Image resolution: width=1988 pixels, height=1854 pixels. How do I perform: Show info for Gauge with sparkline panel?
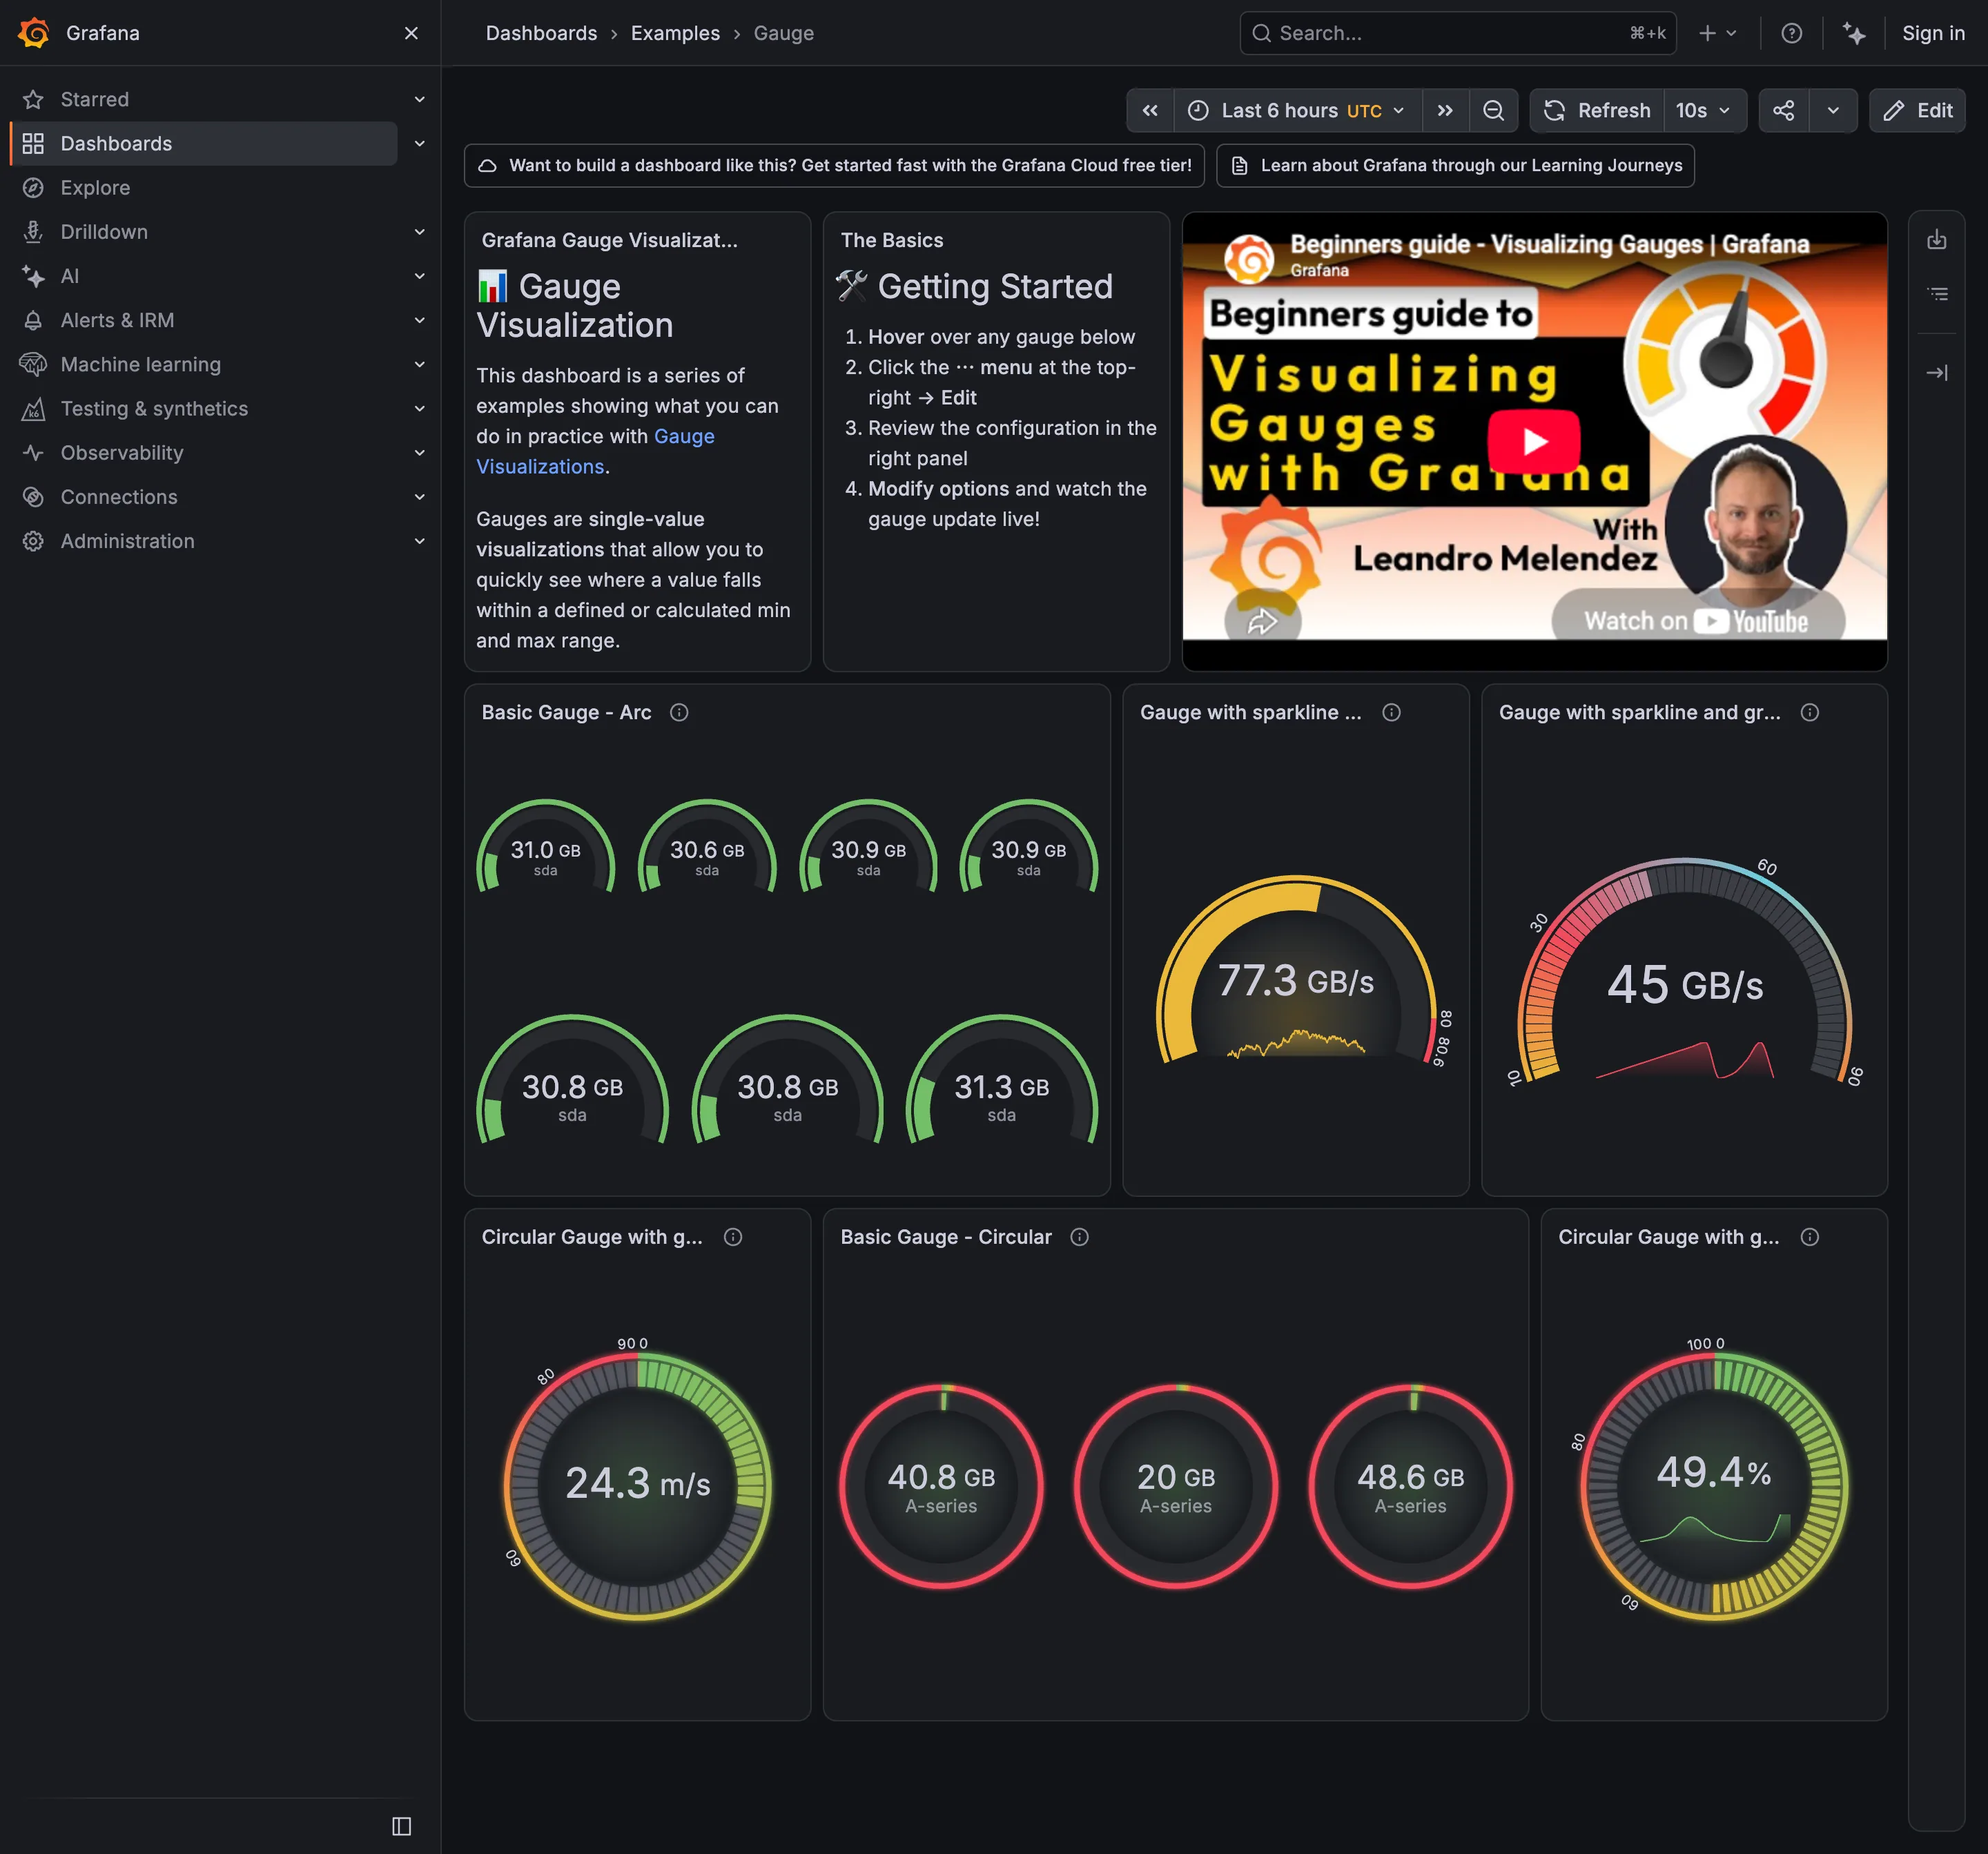pos(1391,712)
